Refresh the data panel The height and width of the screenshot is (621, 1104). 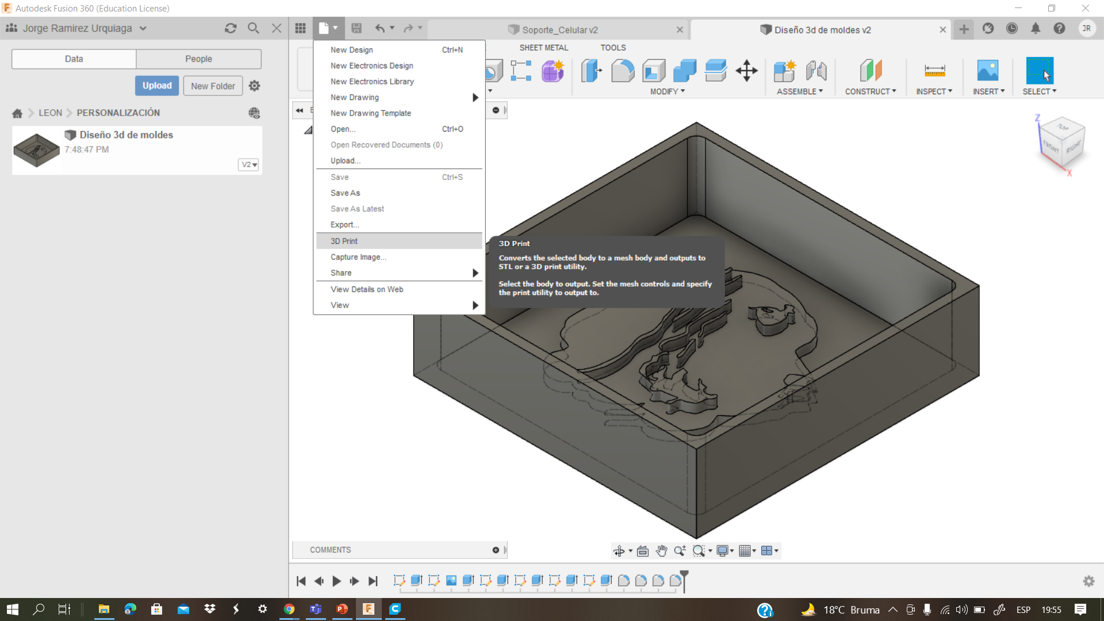pos(230,29)
